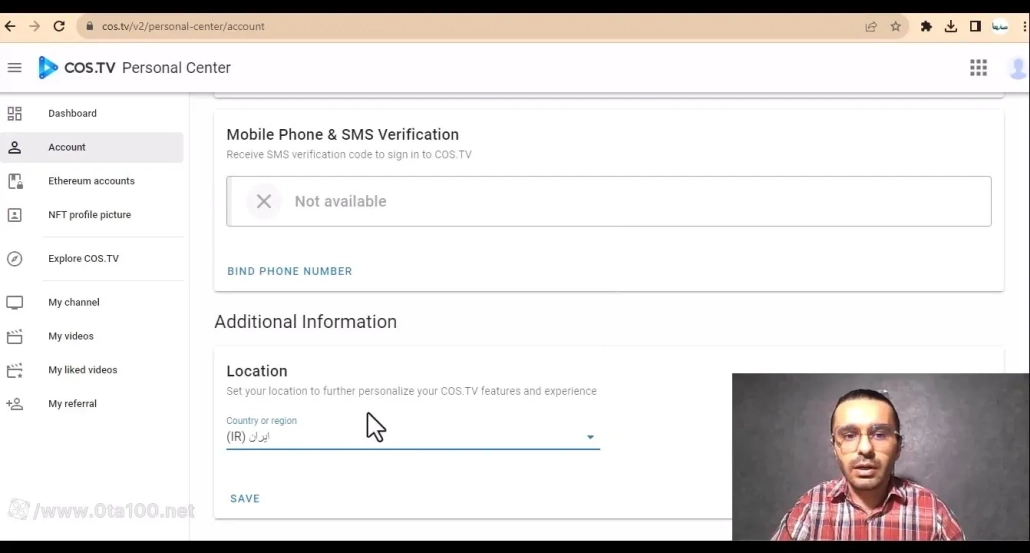Open My channel from sidebar
The image size is (1030, 553).
(x=74, y=303)
